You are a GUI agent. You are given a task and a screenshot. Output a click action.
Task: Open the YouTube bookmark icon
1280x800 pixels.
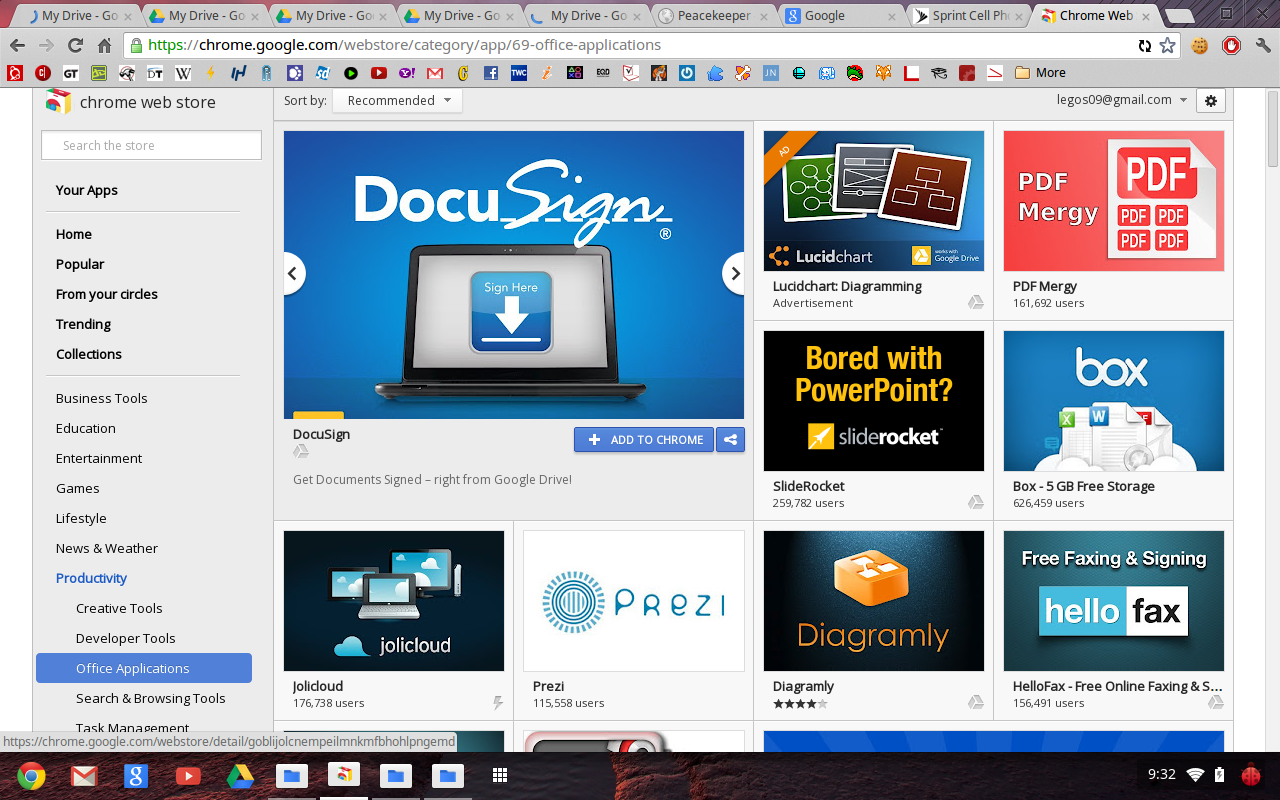[379, 73]
